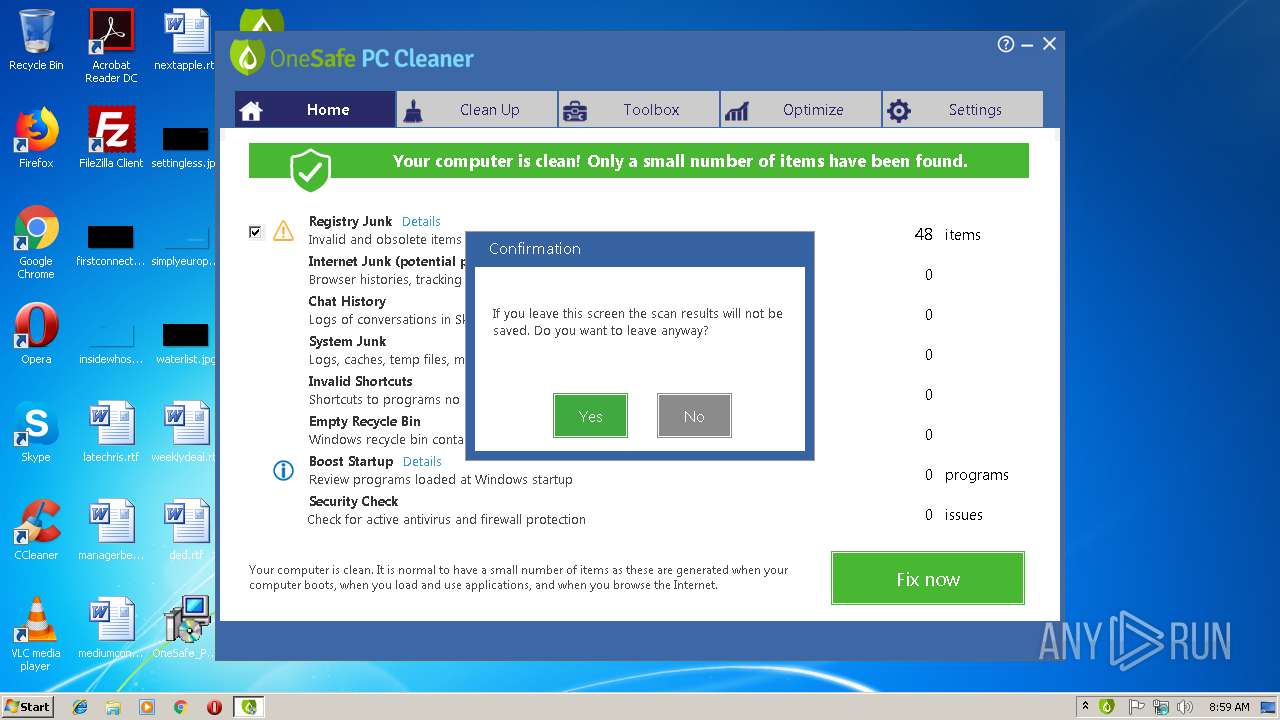Select the OneSafe_P installer desktop icon
Viewport: 1280px width, 720px height.
click(185, 628)
